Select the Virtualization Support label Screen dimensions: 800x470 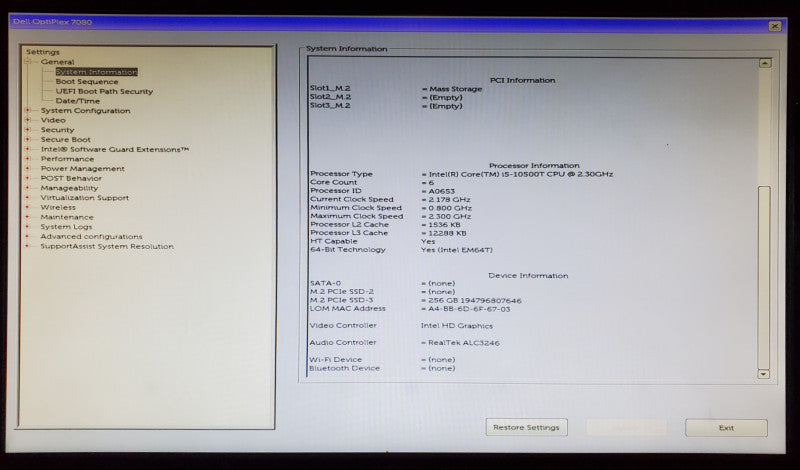point(84,197)
